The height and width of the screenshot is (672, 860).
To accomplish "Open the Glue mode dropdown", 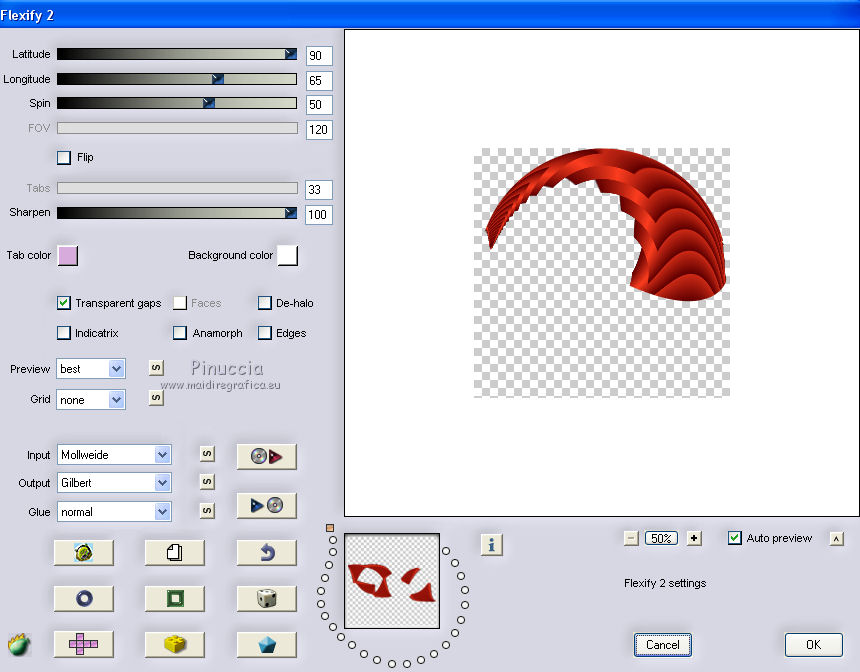I will (x=114, y=512).
